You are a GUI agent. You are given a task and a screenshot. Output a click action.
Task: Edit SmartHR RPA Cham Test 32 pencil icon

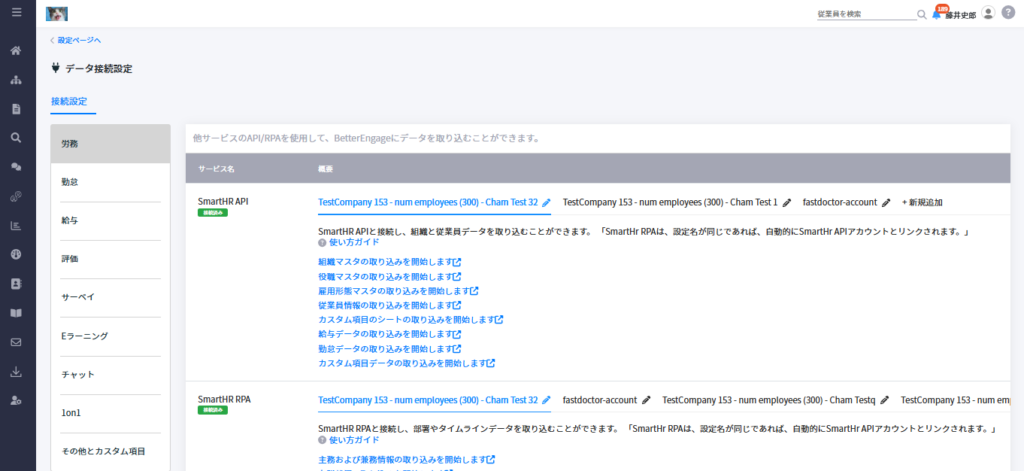click(547, 400)
